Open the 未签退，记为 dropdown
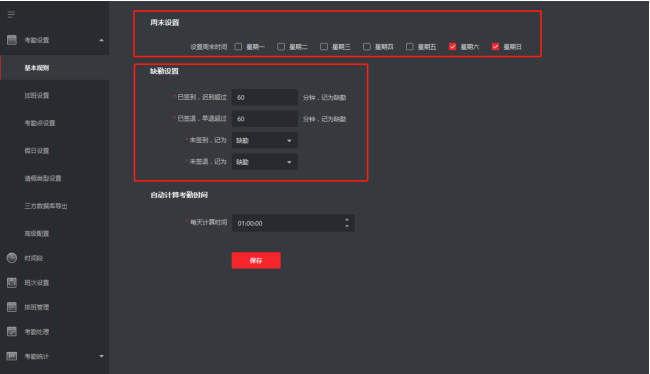 (264, 162)
